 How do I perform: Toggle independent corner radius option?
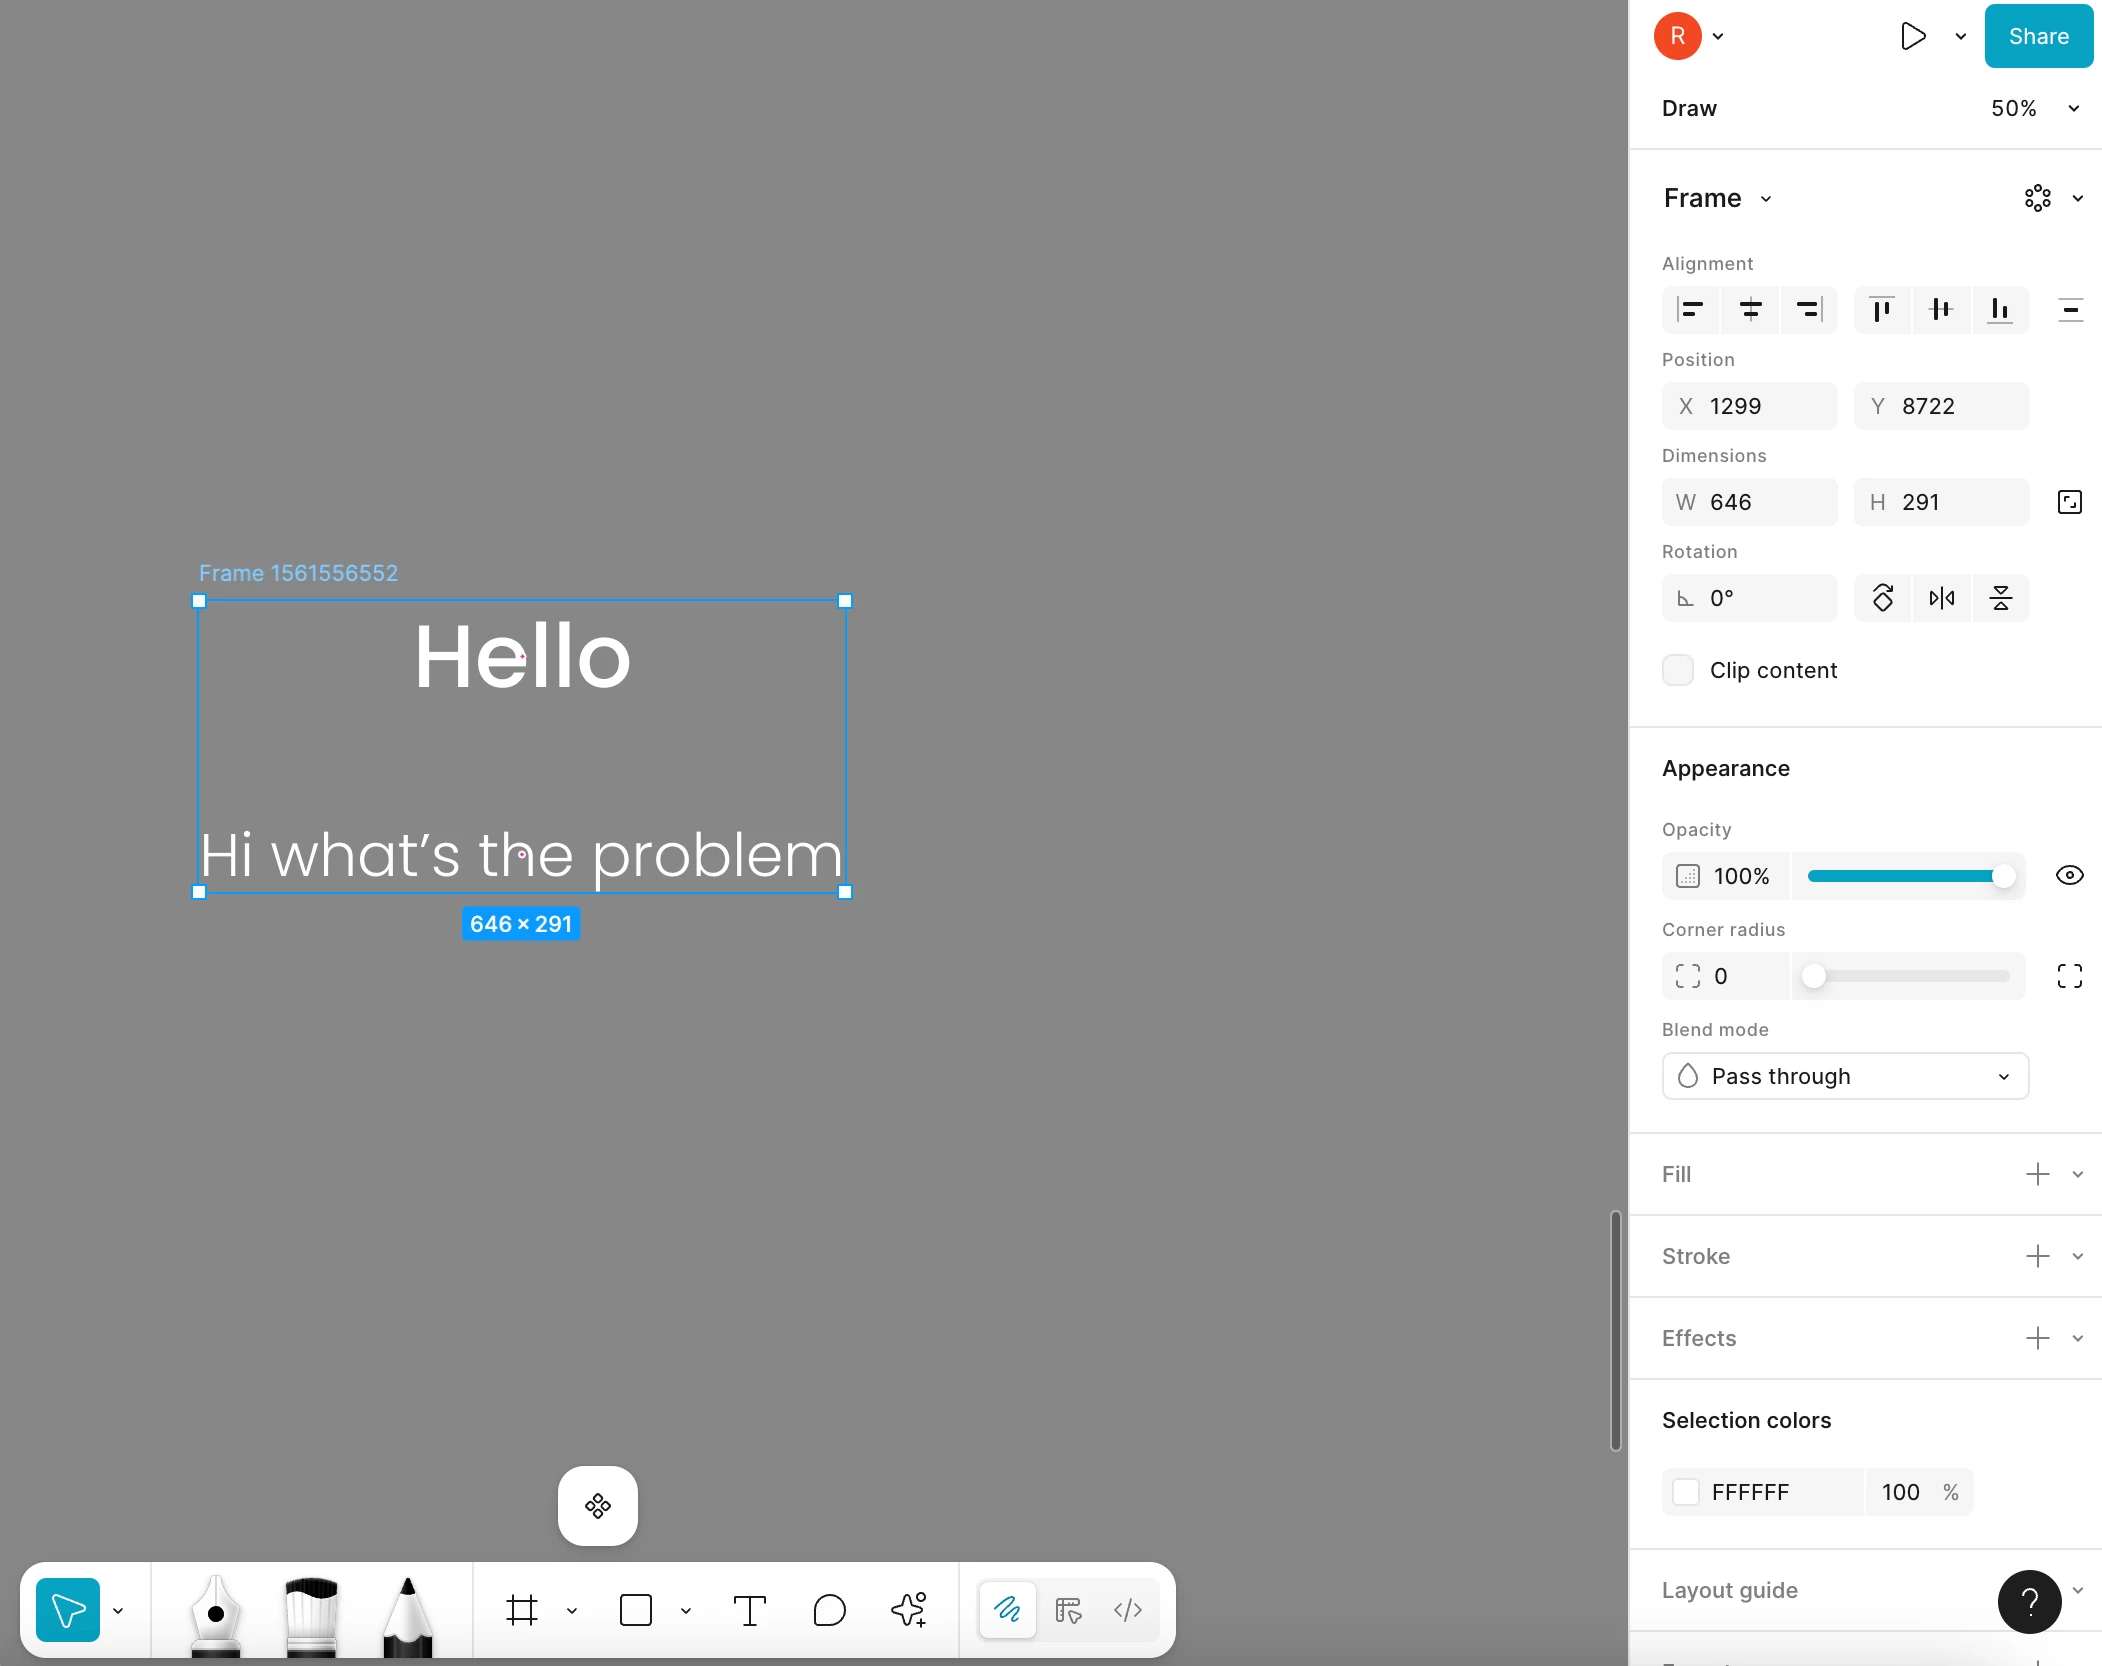2069,976
